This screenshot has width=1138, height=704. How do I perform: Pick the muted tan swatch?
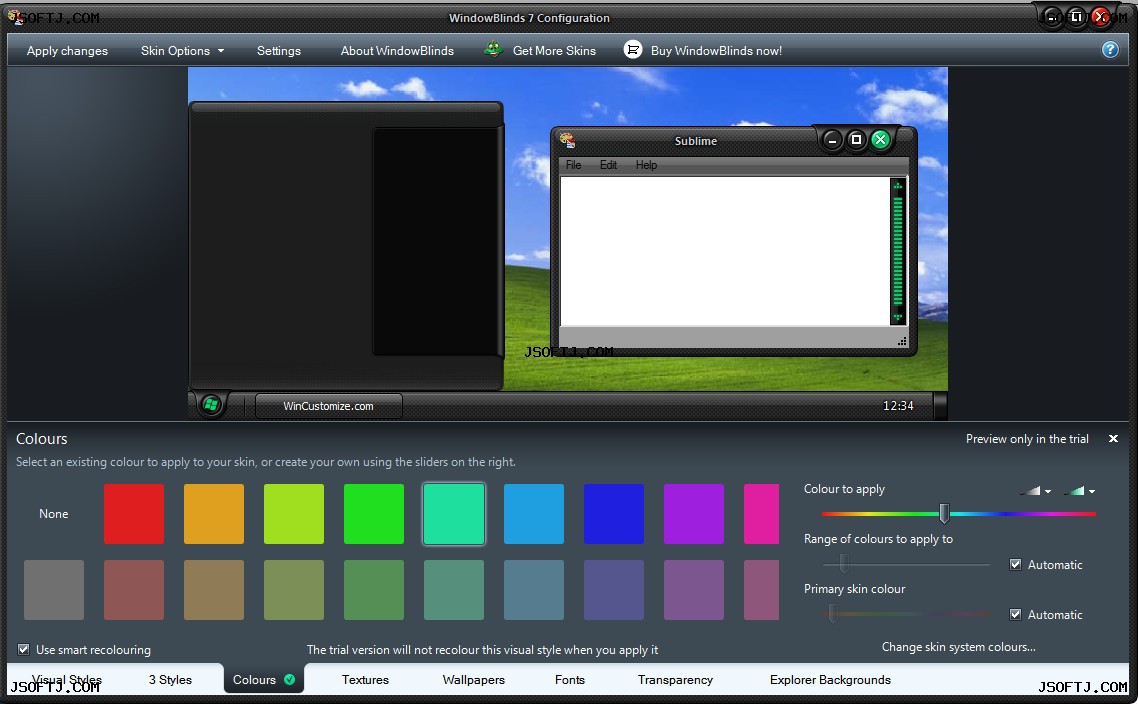click(x=214, y=590)
